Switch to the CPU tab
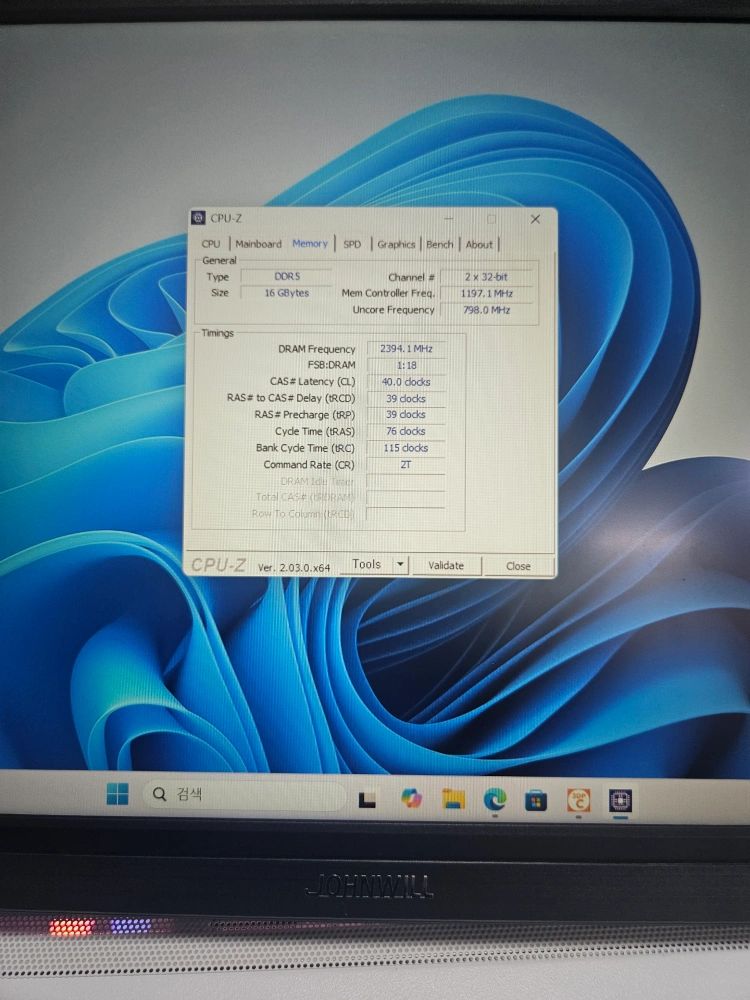The image size is (750, 1000). (x=210, y=244)
